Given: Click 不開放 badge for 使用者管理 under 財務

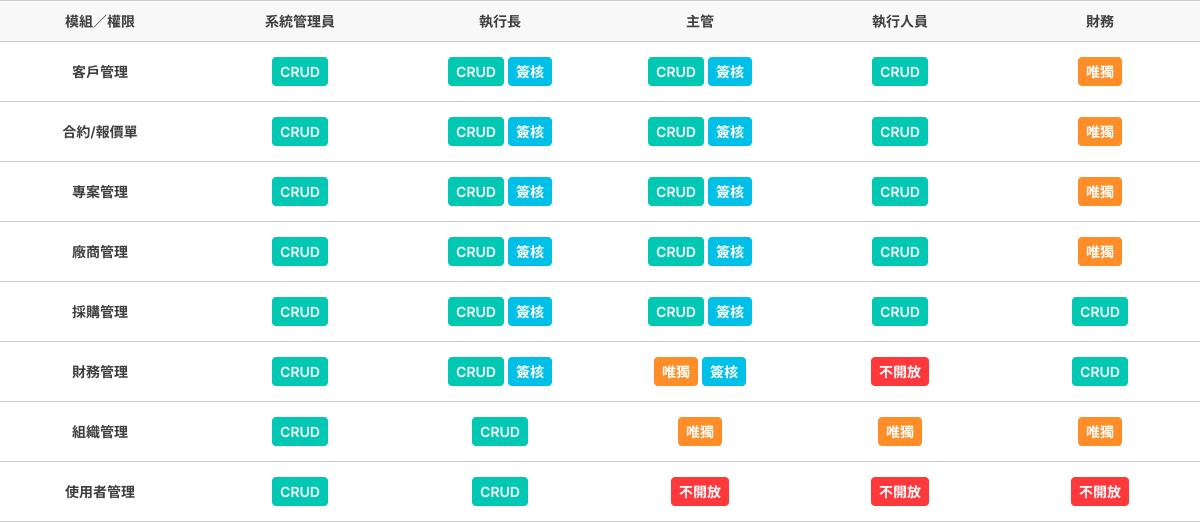Looking at the screenshot, I should pos(1100,492).
